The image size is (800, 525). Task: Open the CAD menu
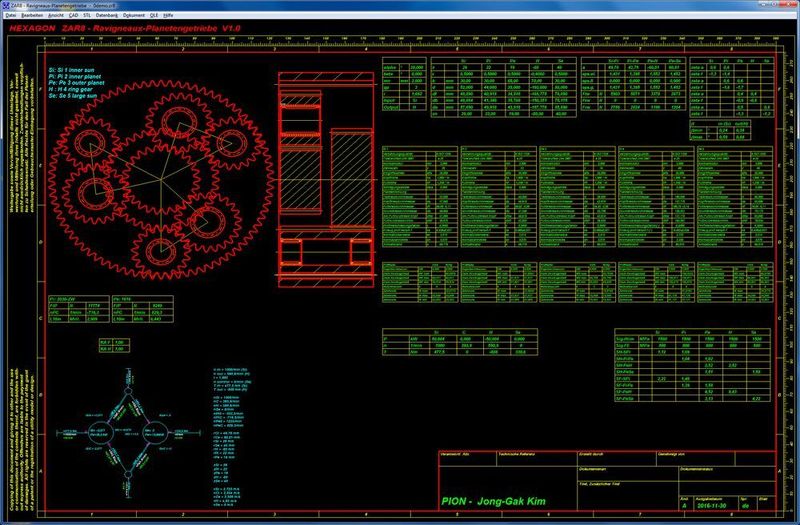[x=73, y=16]
